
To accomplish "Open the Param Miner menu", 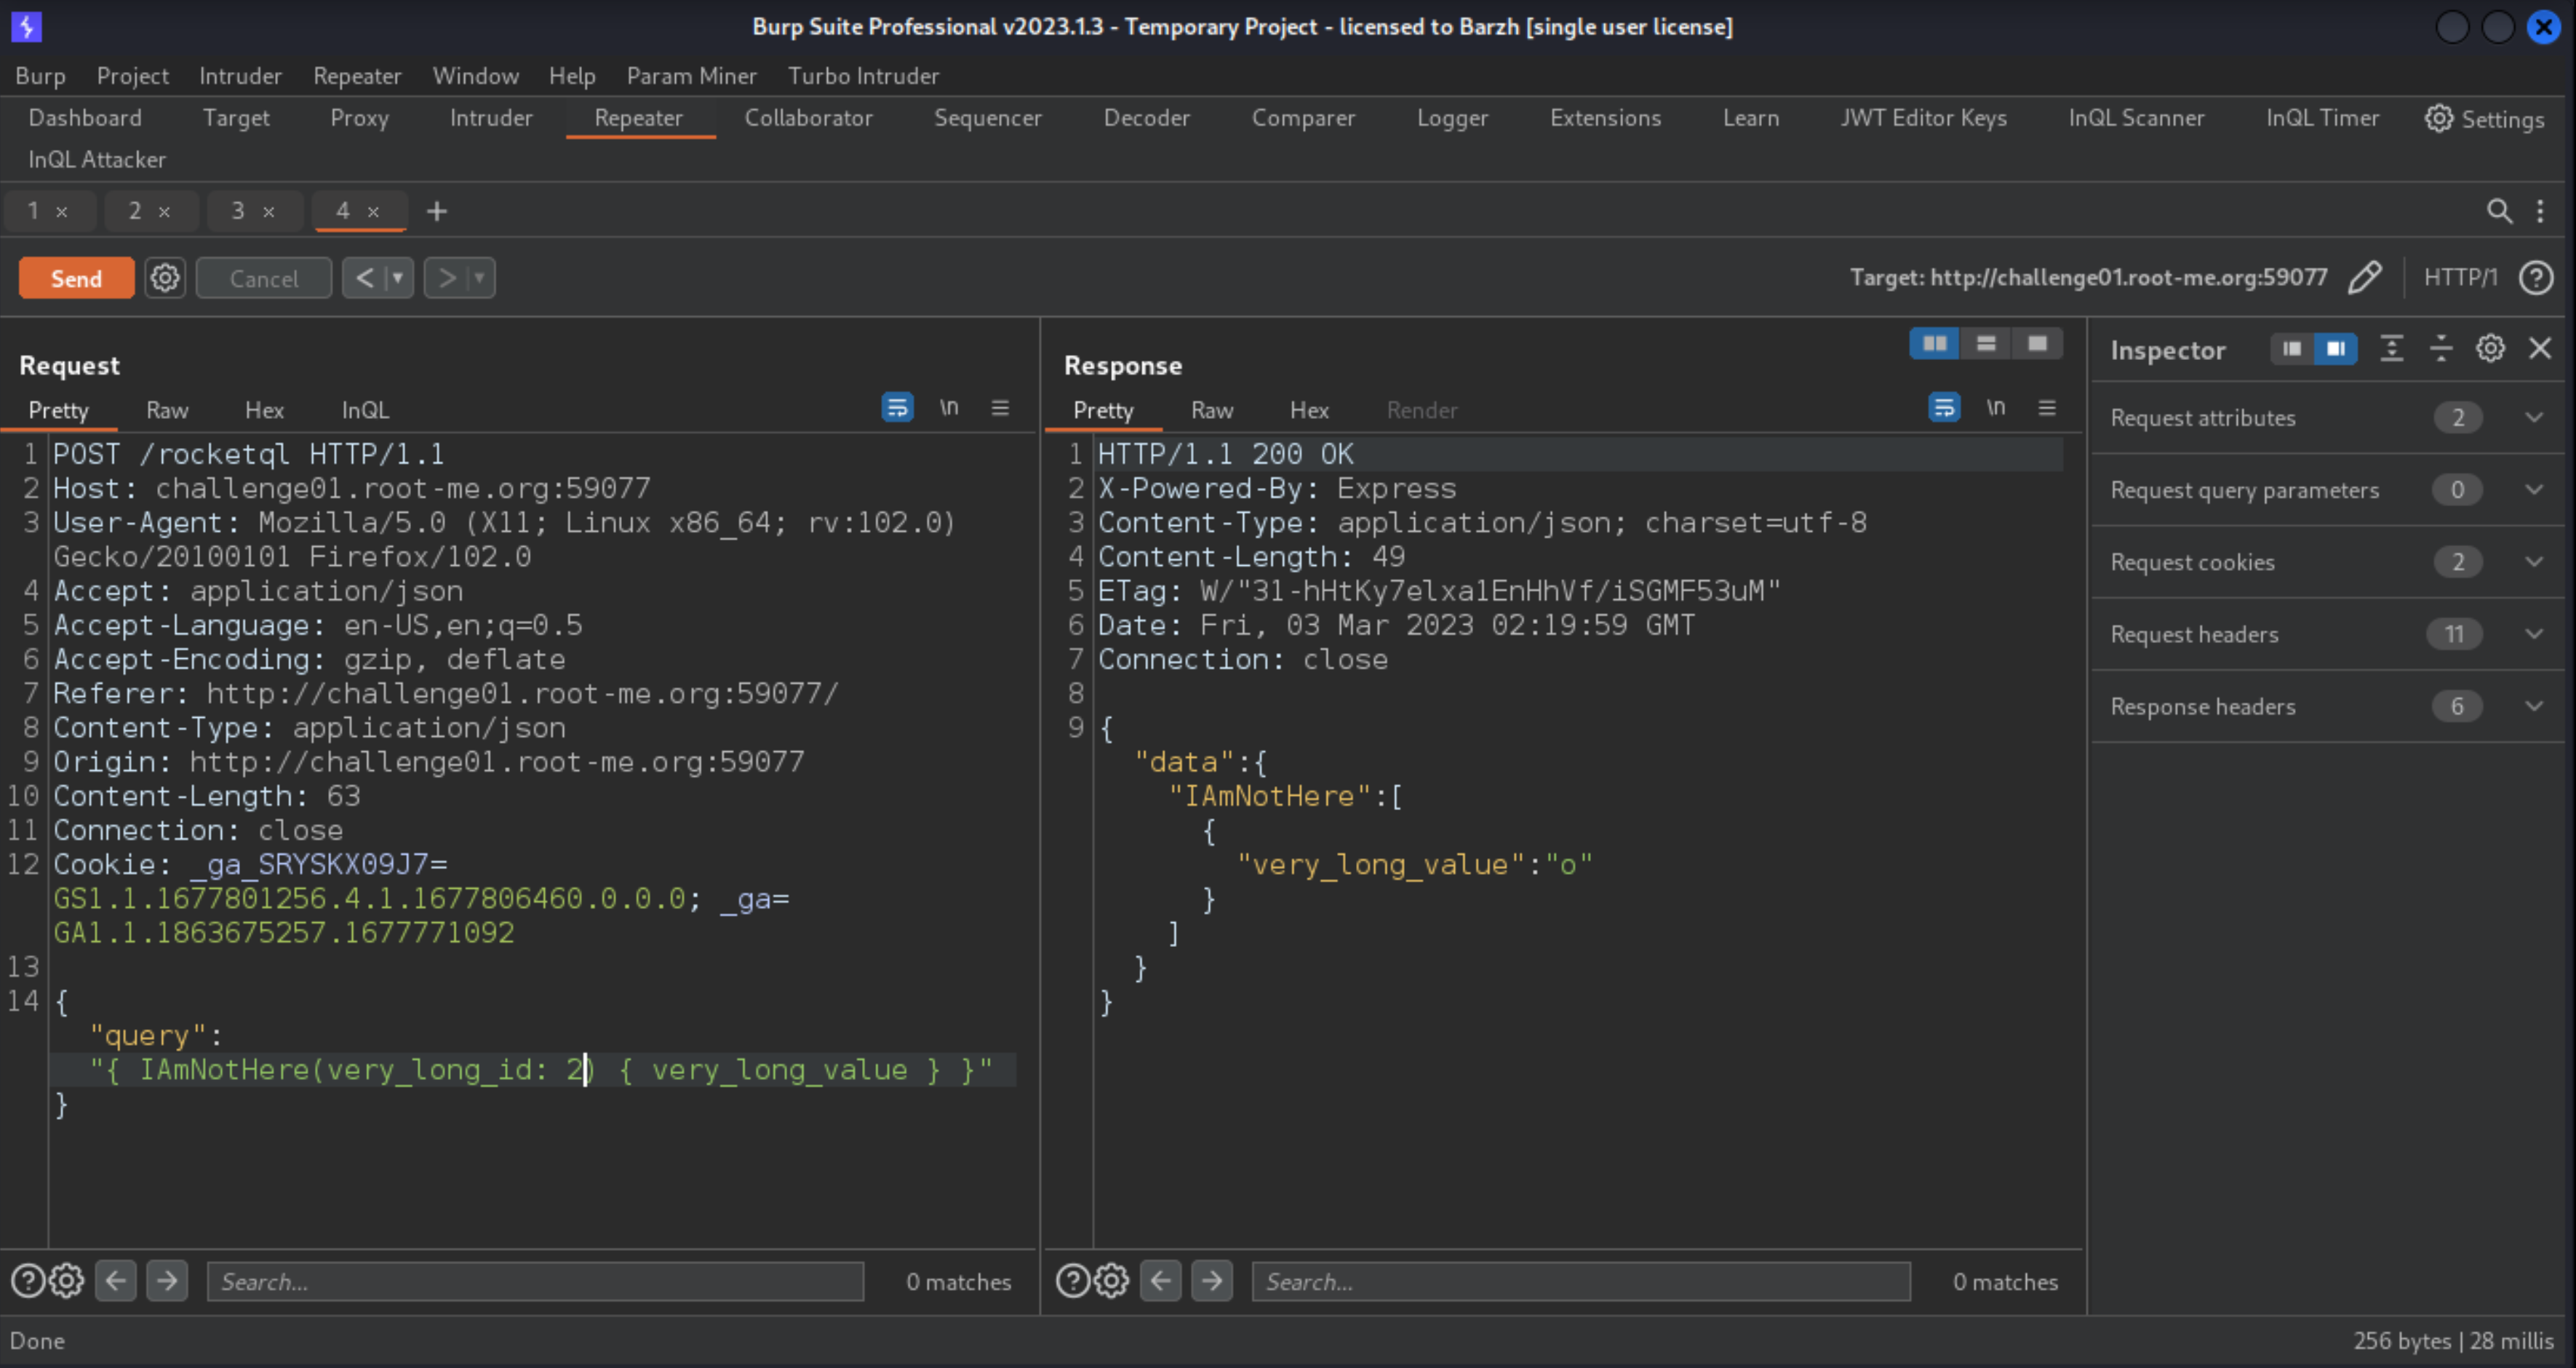I will [x=691, y=76].
